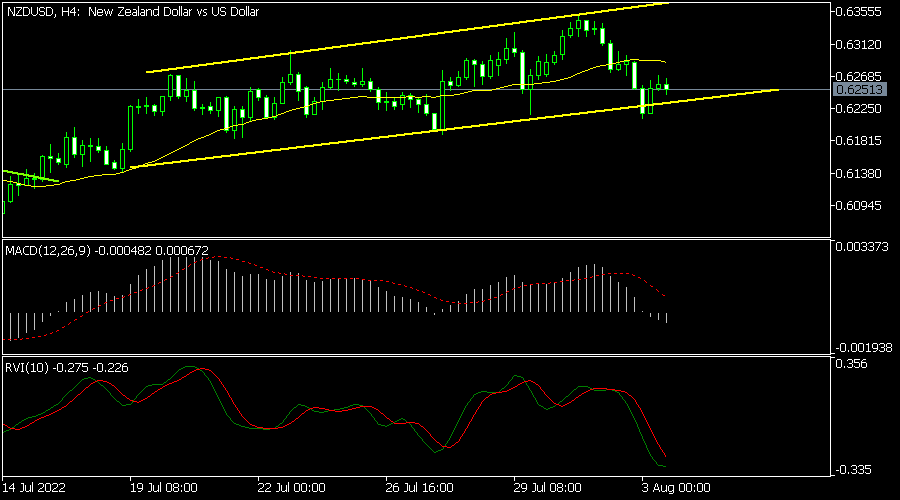Click the 14 Jul 2022 date label
Viewport: 900px width, 500px height.
pos(33,488)
